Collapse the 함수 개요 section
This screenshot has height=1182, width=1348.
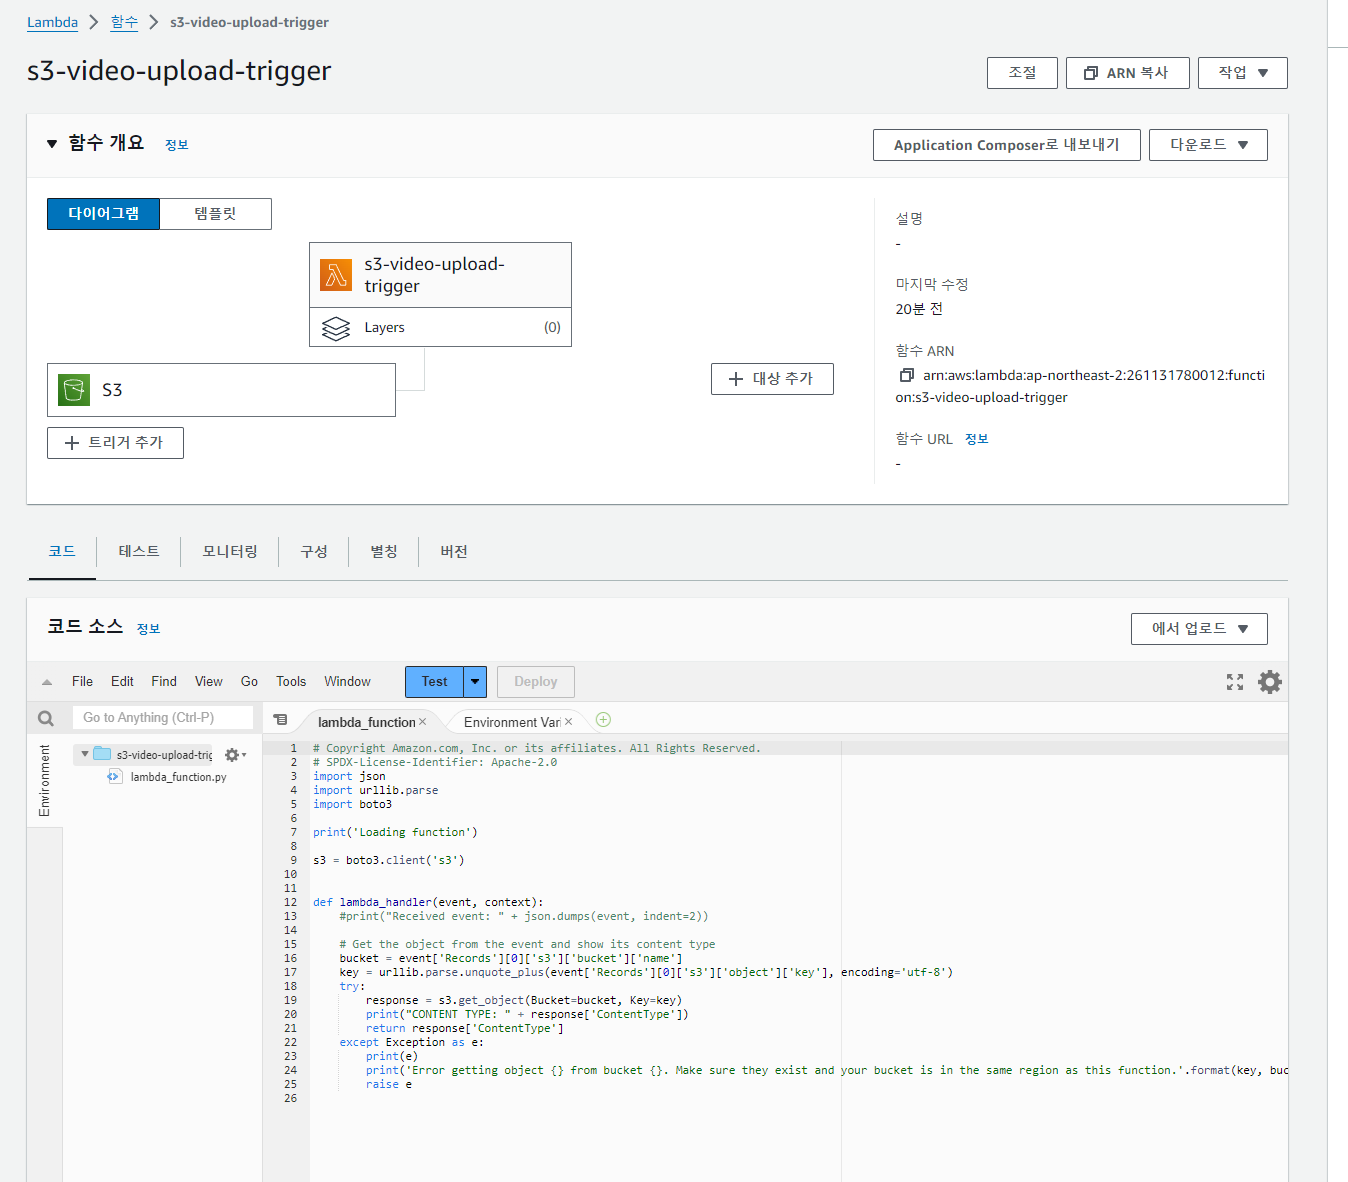point(52,144)
